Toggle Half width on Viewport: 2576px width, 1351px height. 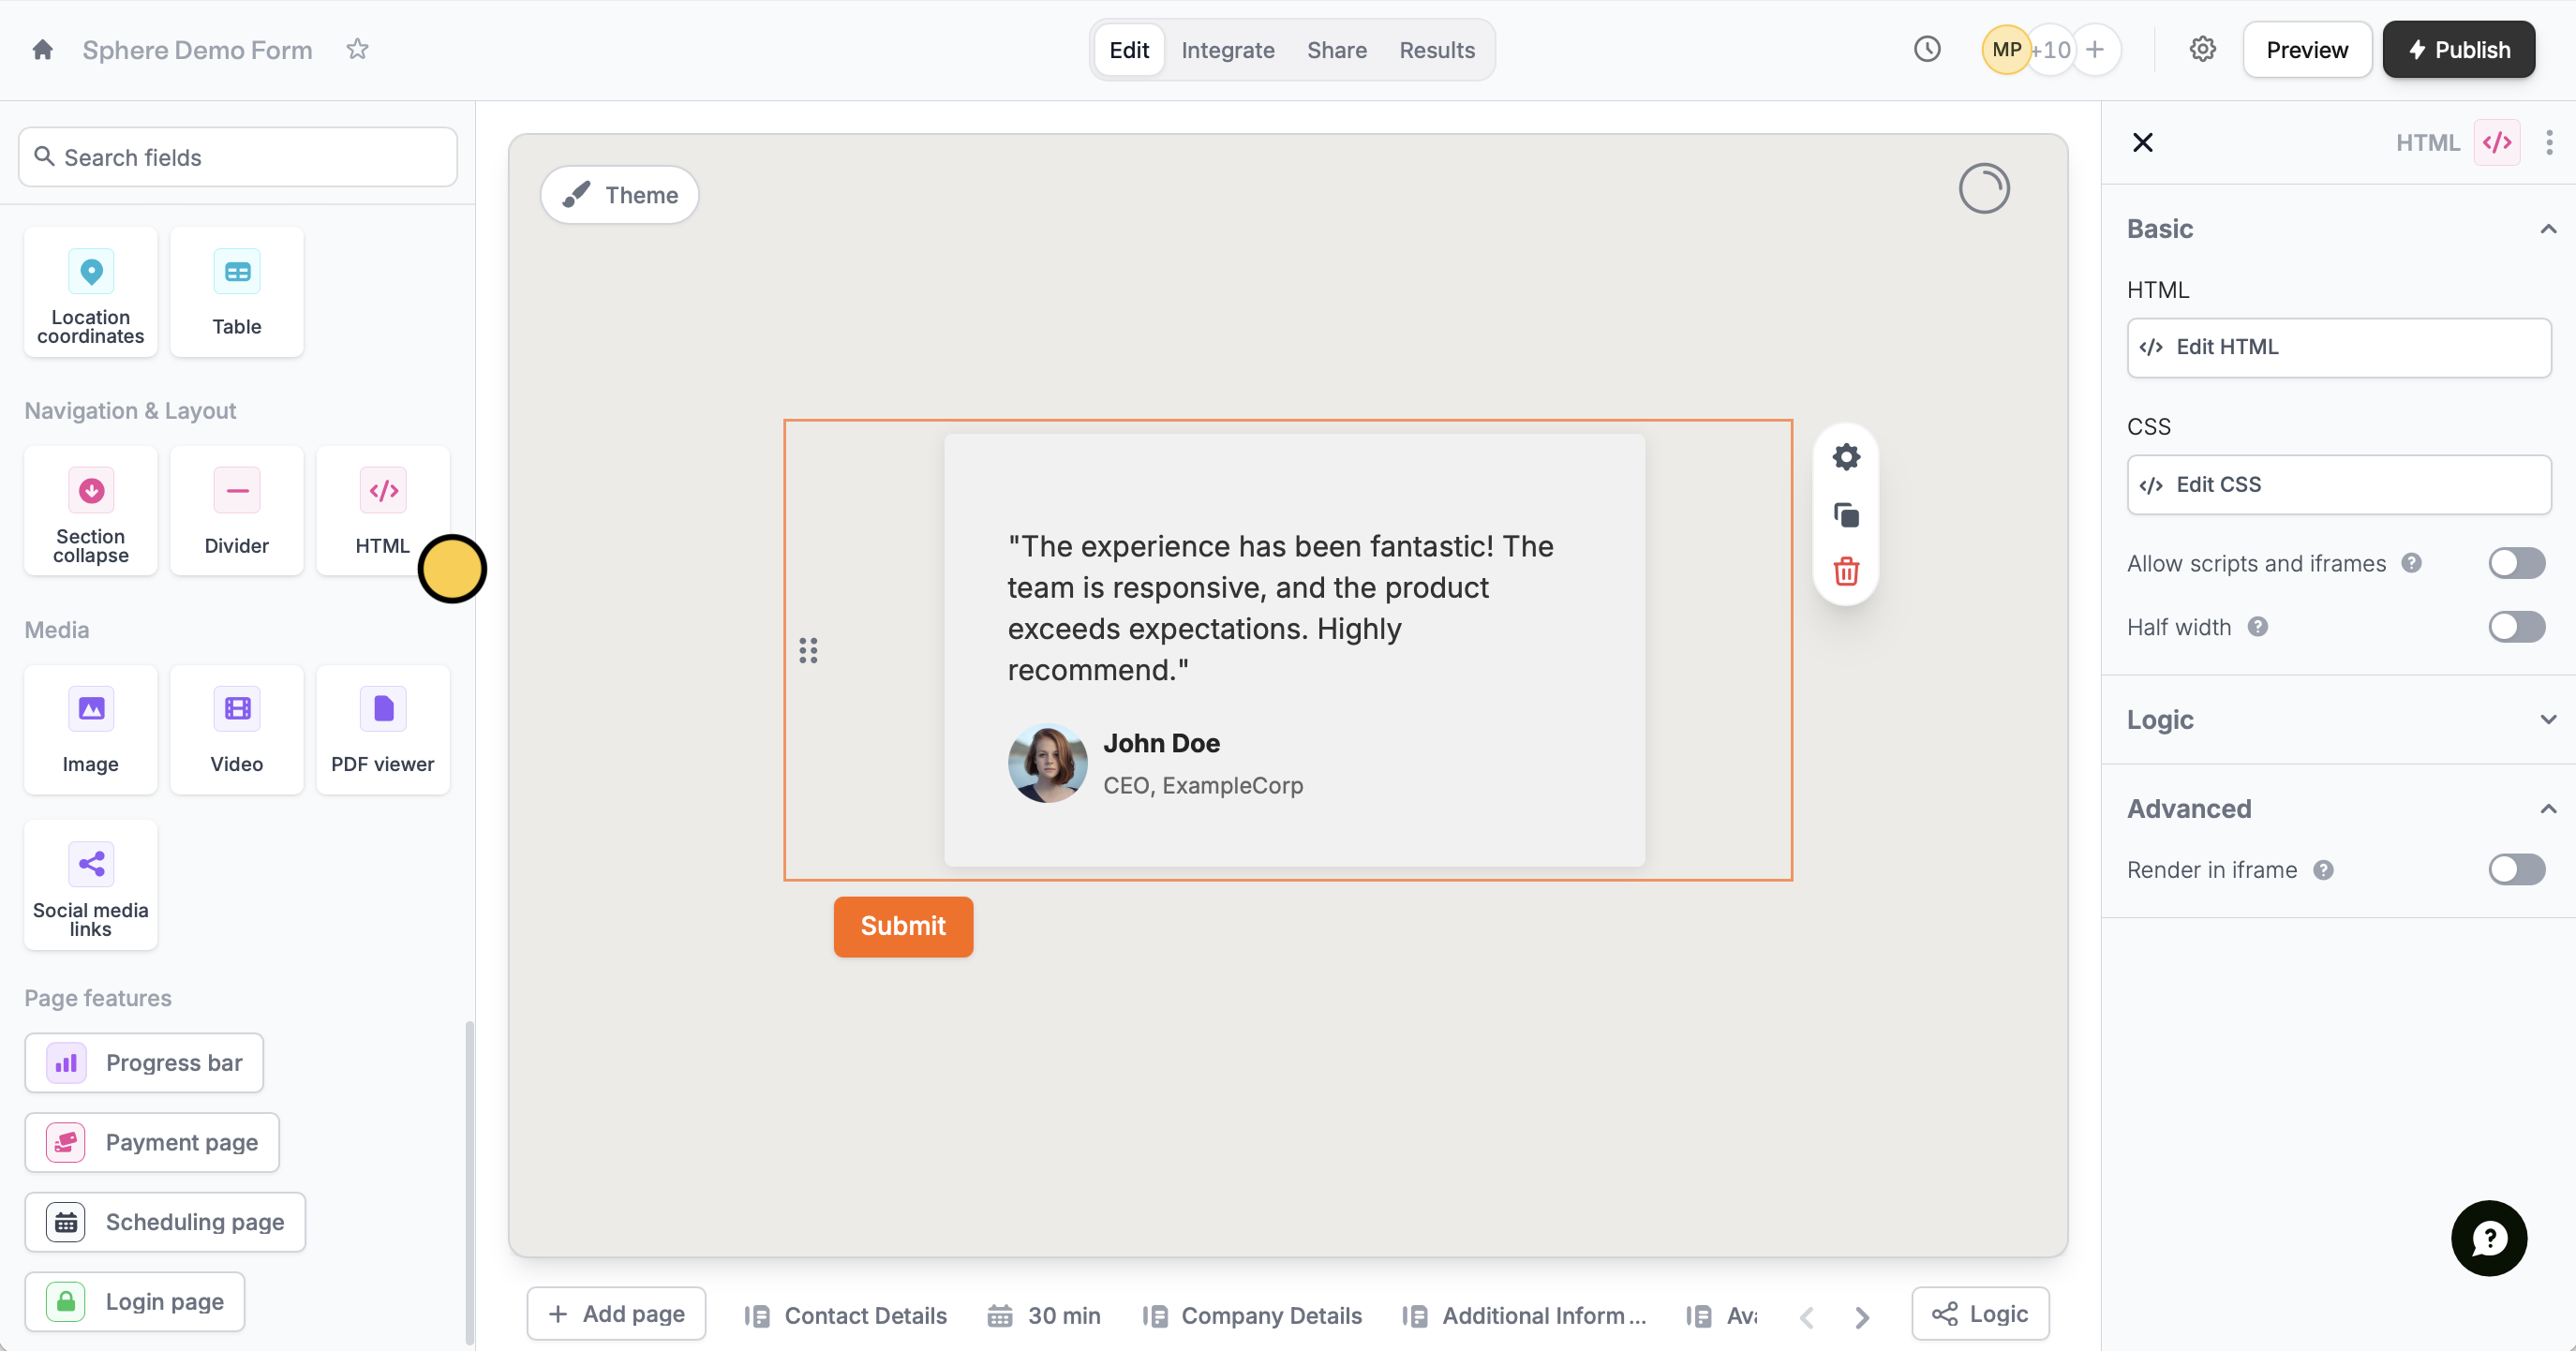point(2515,627)
